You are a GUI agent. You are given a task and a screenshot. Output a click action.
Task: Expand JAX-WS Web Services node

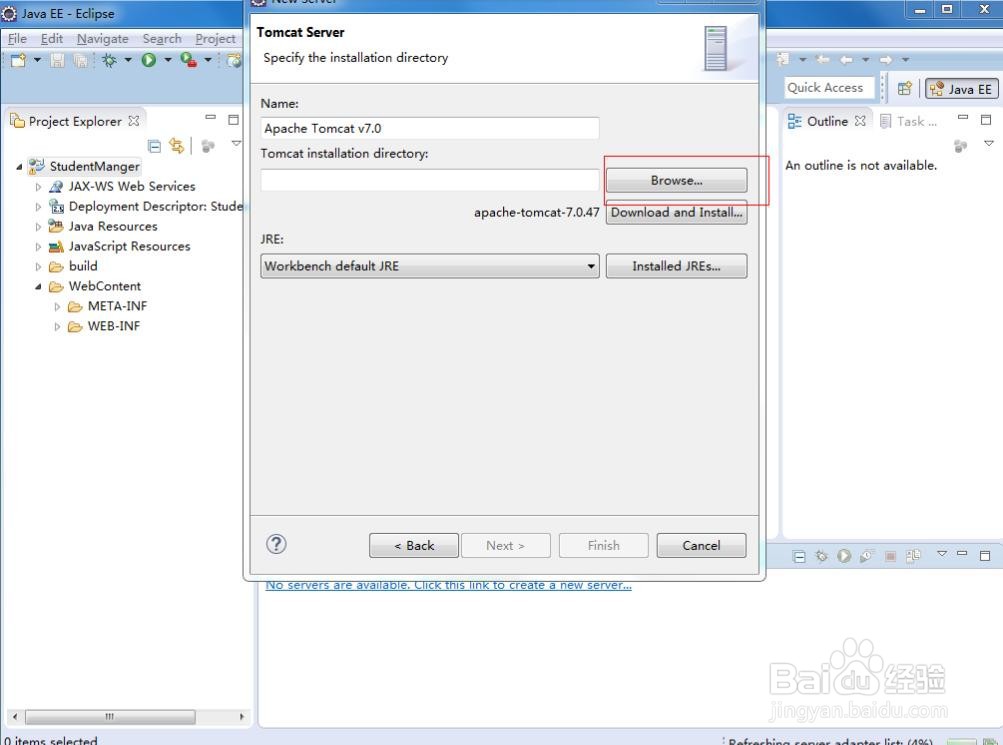(x=38, y=187)
